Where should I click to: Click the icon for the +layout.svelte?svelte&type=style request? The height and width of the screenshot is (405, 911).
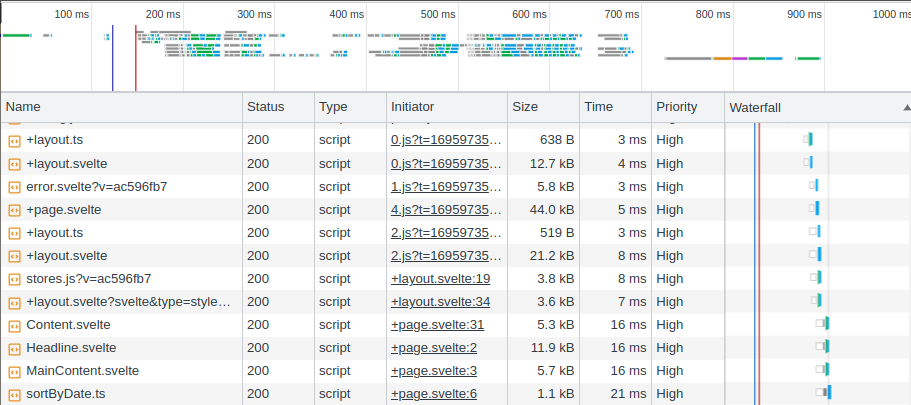click(14, 302)
